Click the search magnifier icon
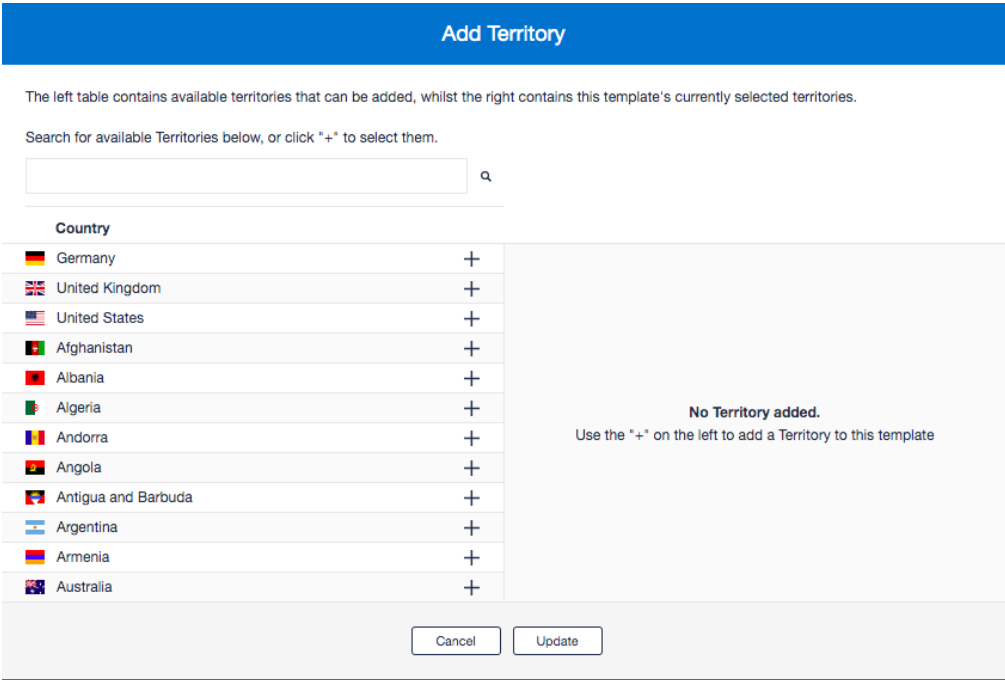 (x=486, y=176)
